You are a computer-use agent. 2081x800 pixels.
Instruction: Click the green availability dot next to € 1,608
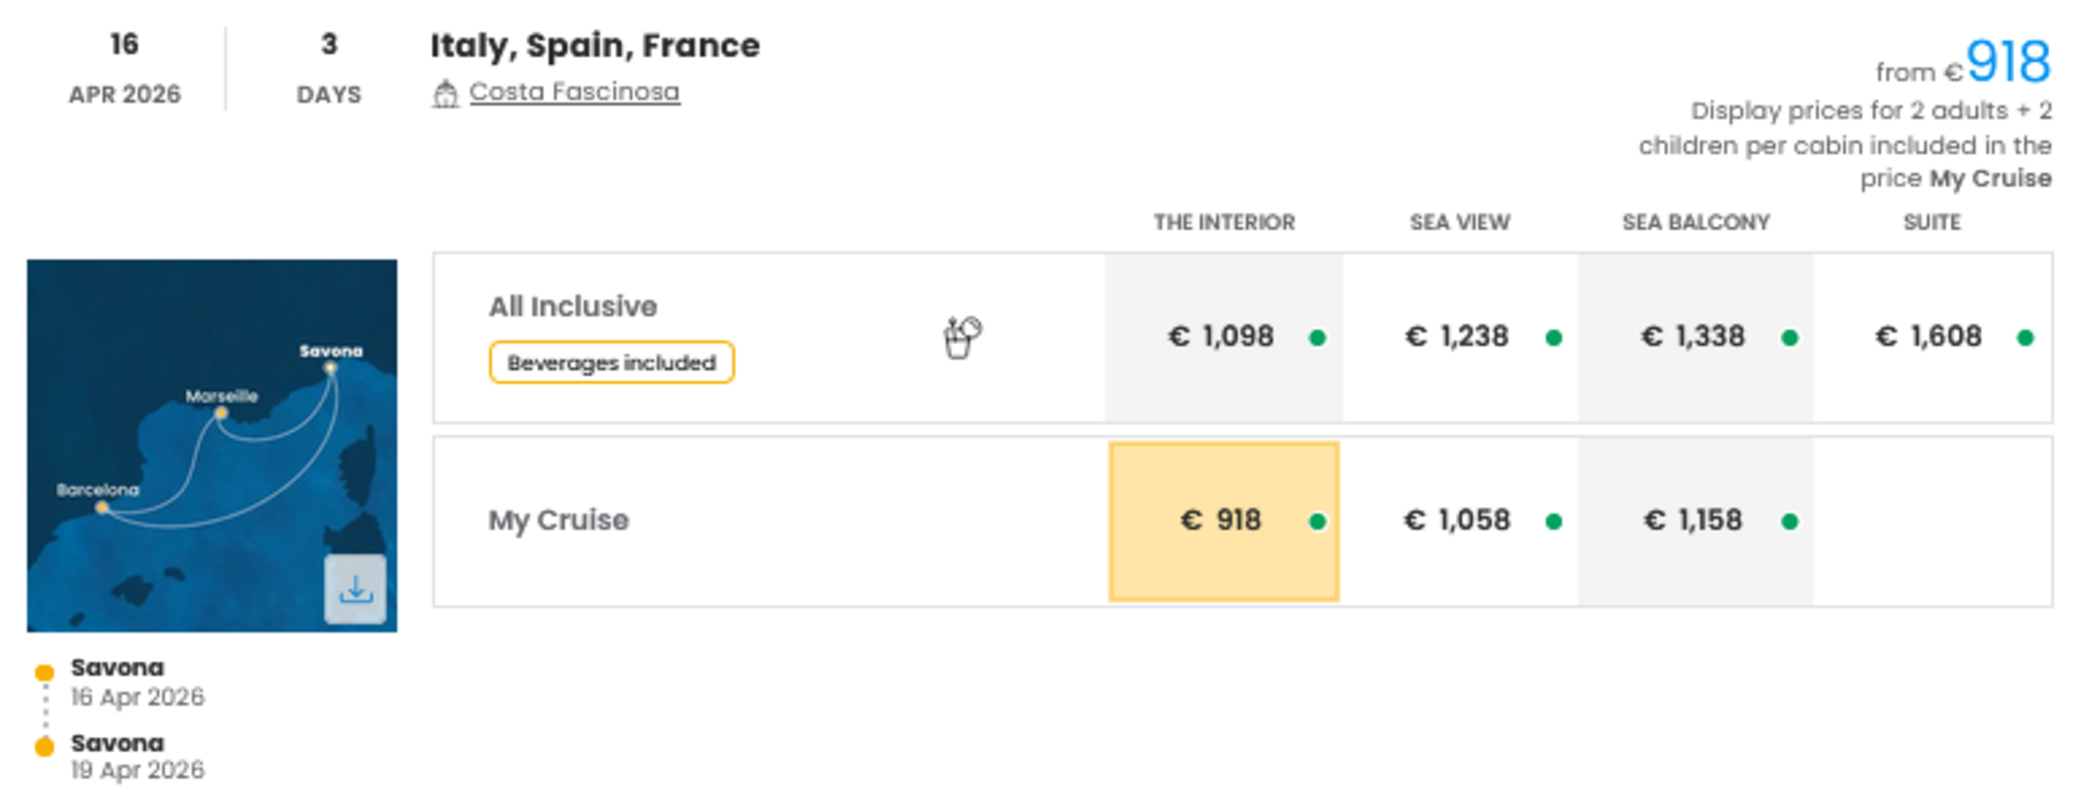[x=2025, y=338]
